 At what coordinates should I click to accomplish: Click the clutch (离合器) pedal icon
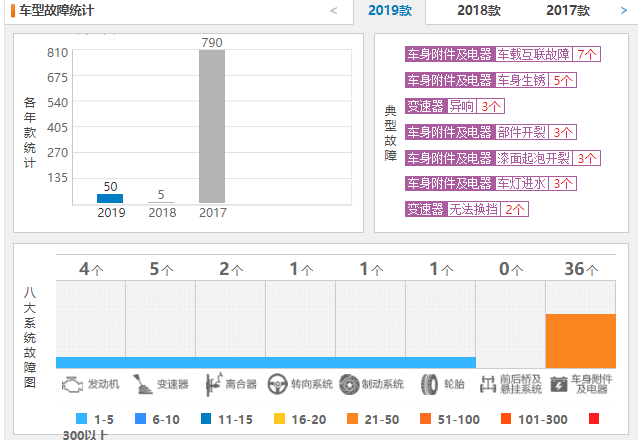tap(213, 384)
